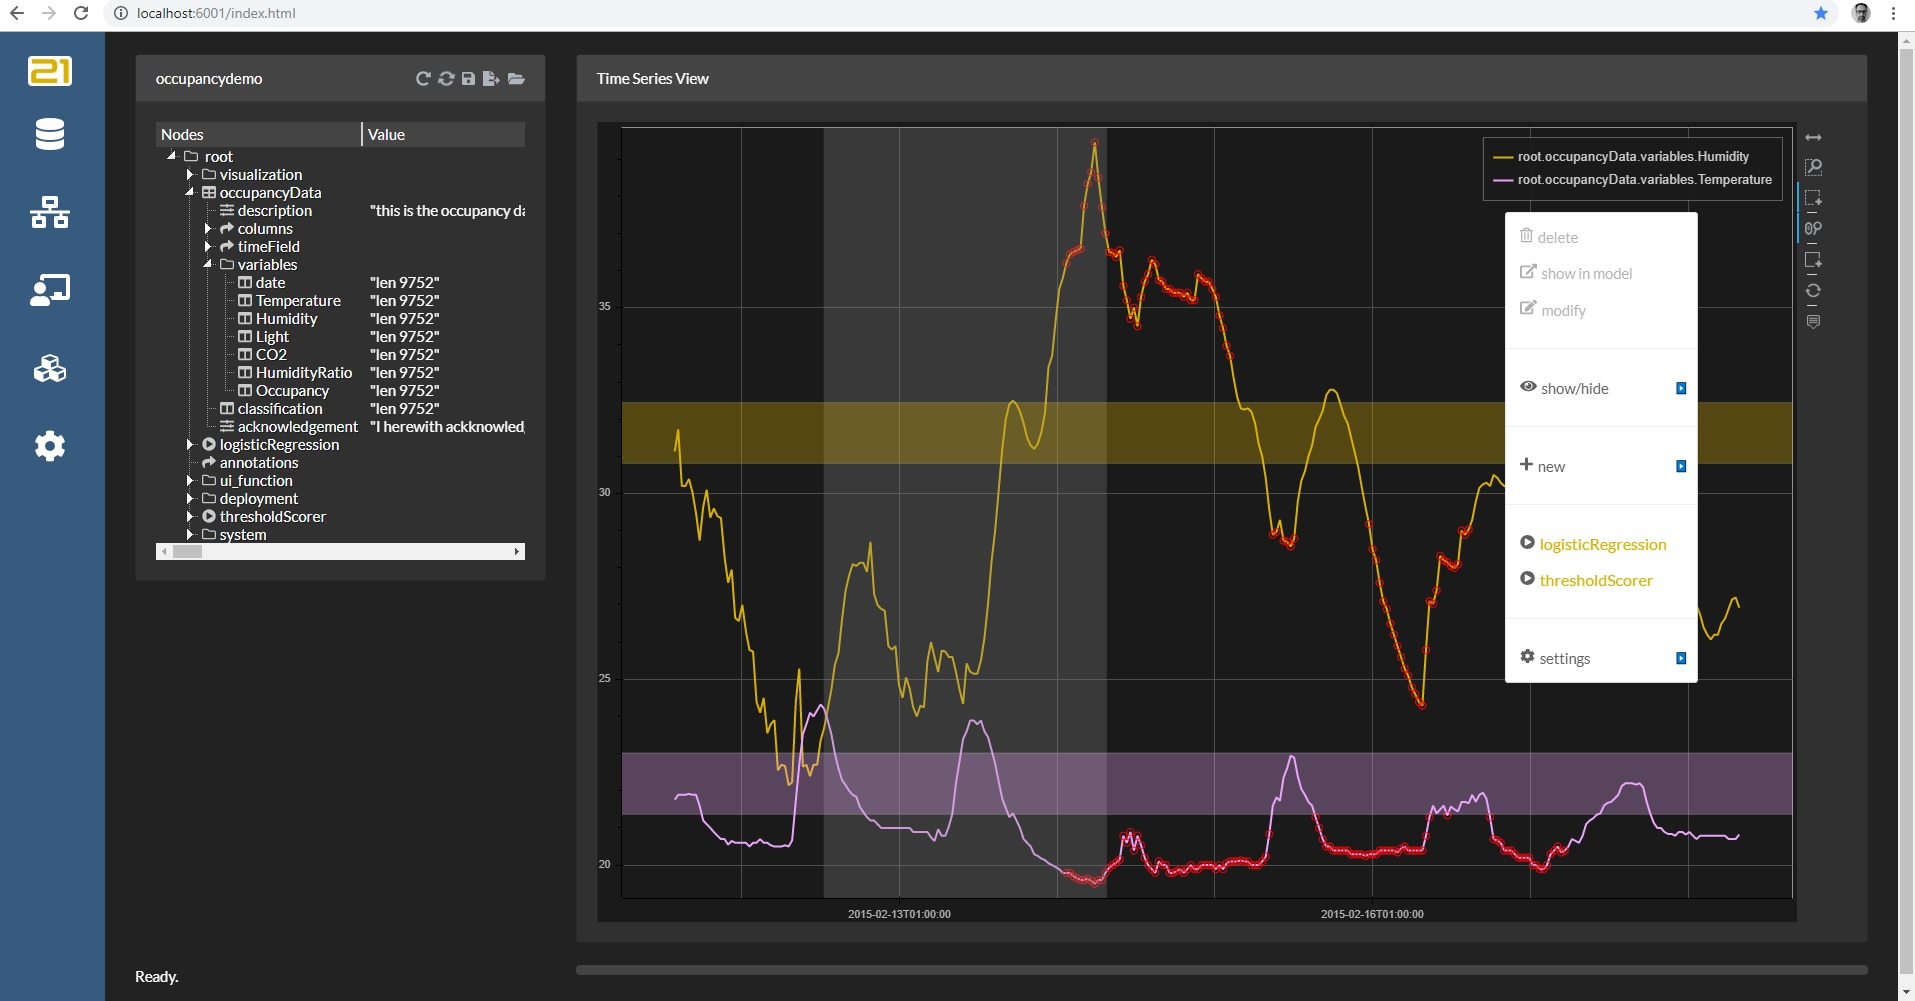Expand the system folder node

pos(190,535)
